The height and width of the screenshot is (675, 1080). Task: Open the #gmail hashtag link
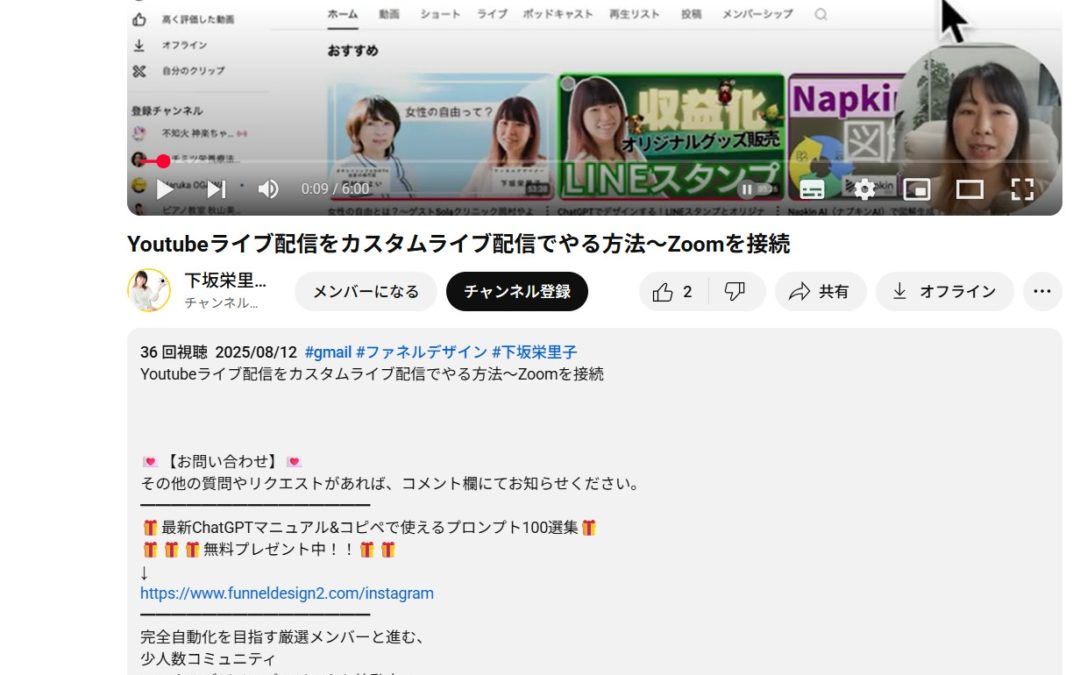[x=328, y=352]
